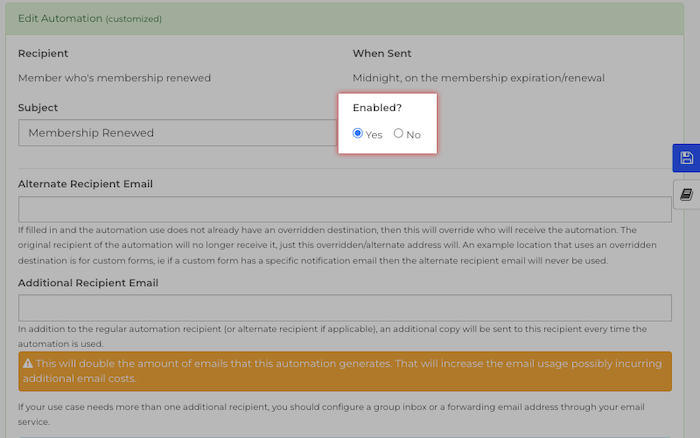The image size is (700, 438).
Task: Click the 'Member who's membership renewed' text
Action: (115, 78)
